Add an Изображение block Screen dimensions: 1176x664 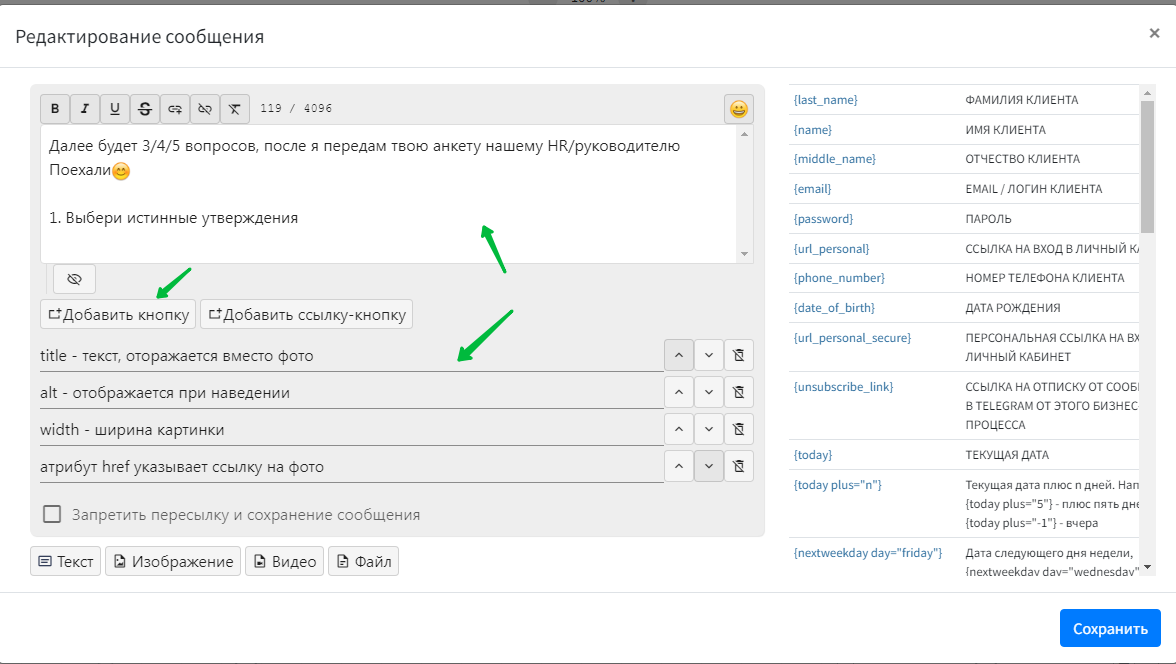coord(173,561)
